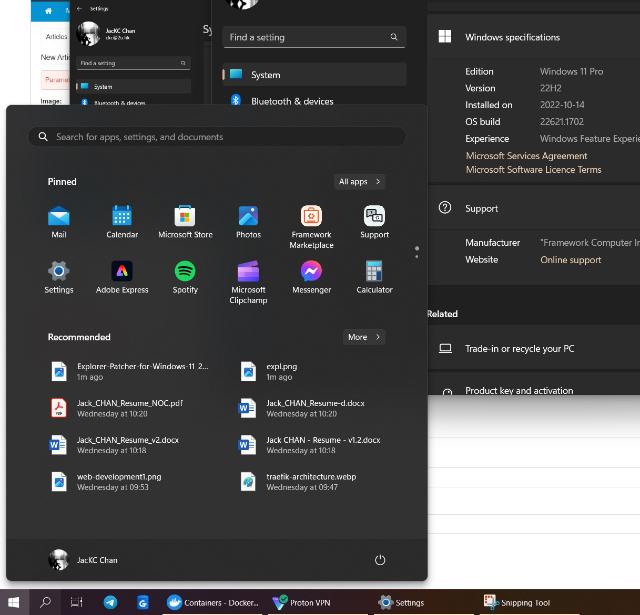This screenshot has height=615, width=640.
Task: Open the Photos app
Action: 248,222
